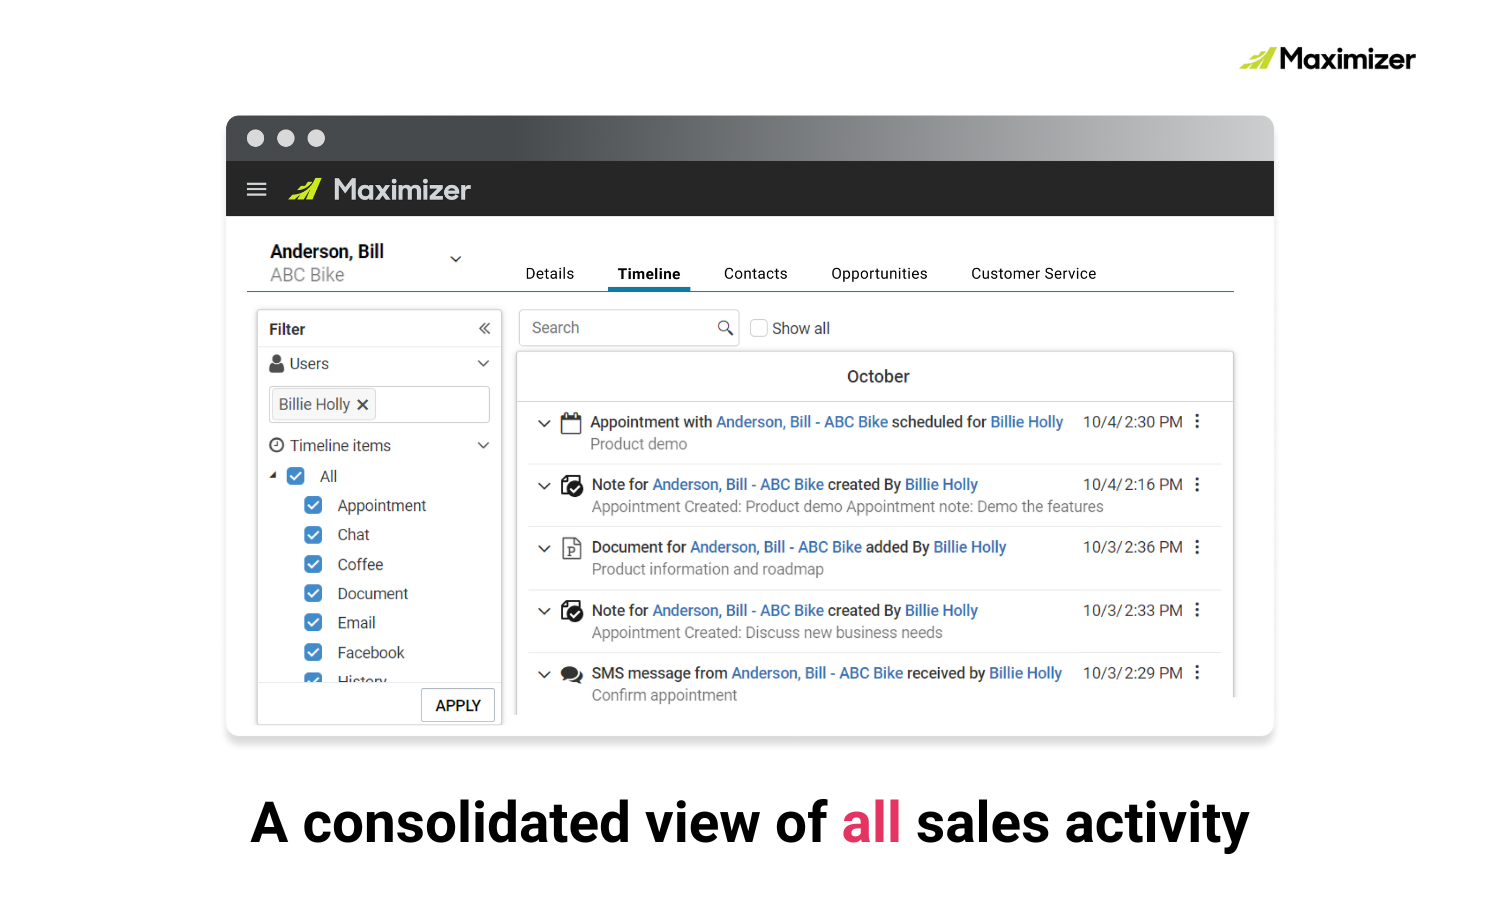
Task: Open the hamburger navigation menu
Action: pos(256,189)
